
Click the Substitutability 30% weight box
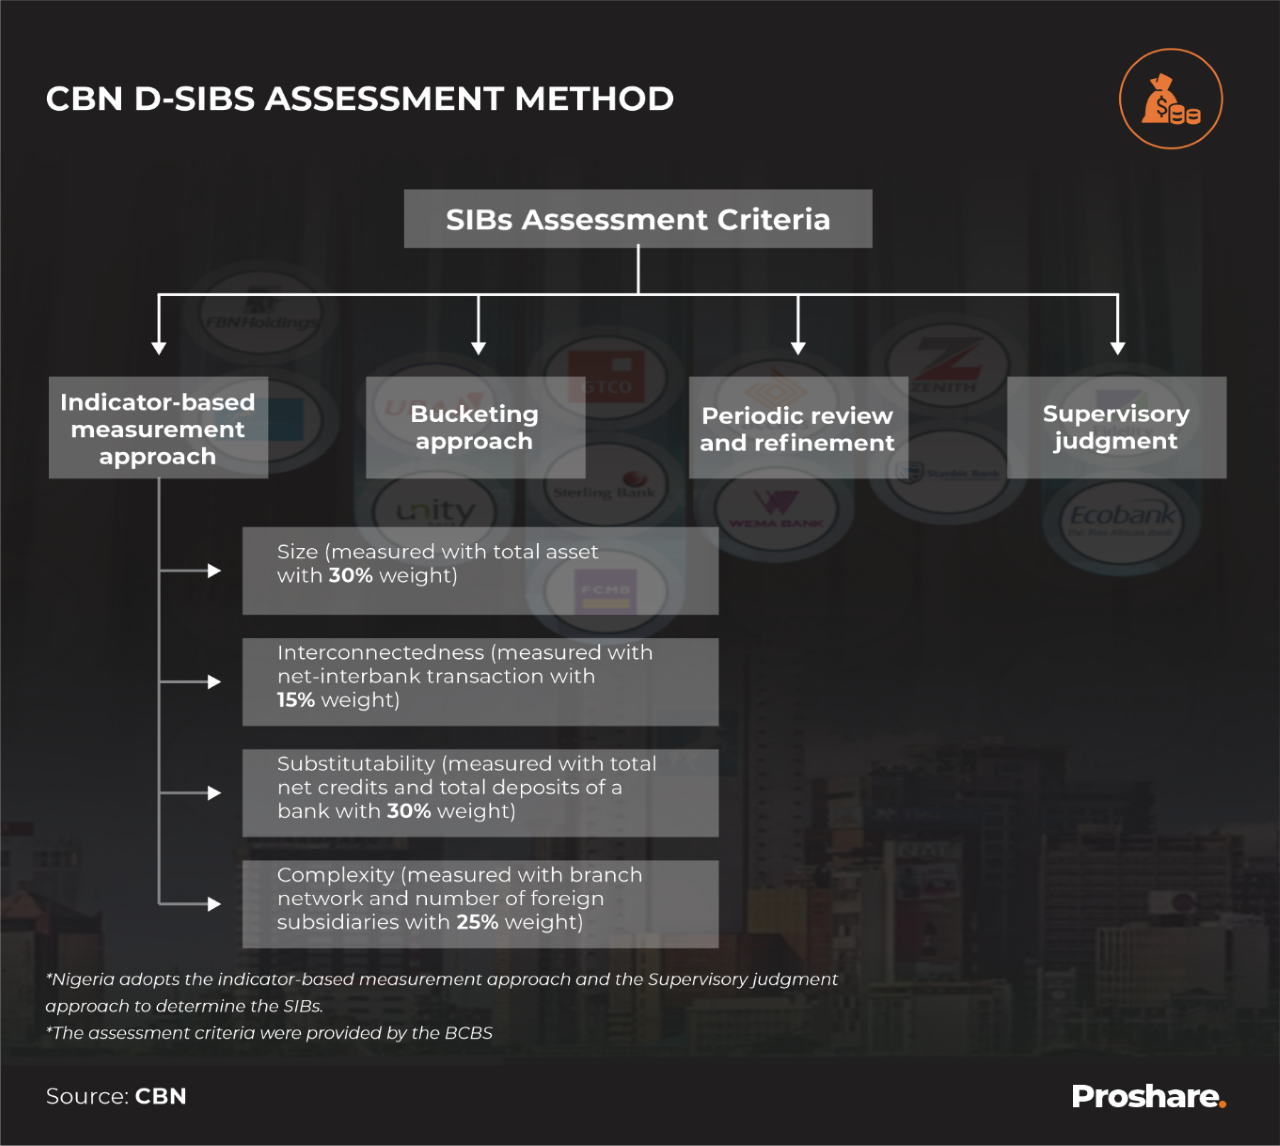click(480, 793)
